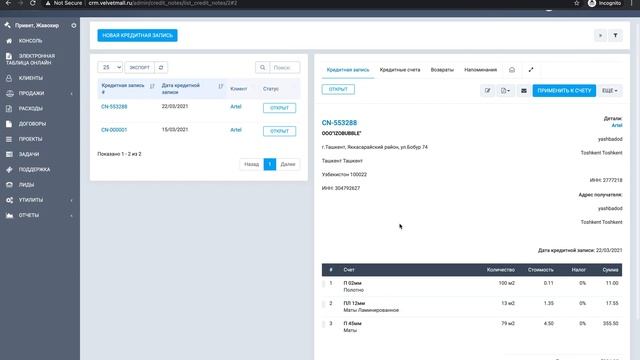The width and height of the screenshot is (640, 360).
Task: Click the magnifier search icon in the list
Action: tap(262, 67)
